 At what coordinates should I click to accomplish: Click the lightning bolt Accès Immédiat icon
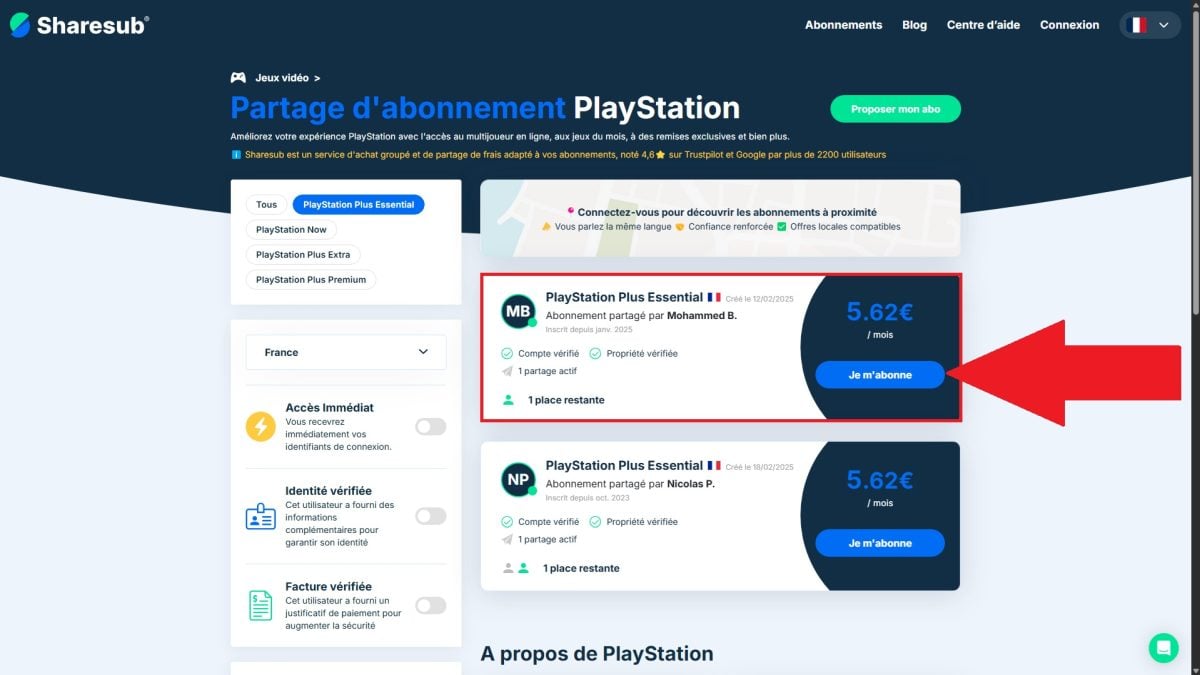[260, 427]
